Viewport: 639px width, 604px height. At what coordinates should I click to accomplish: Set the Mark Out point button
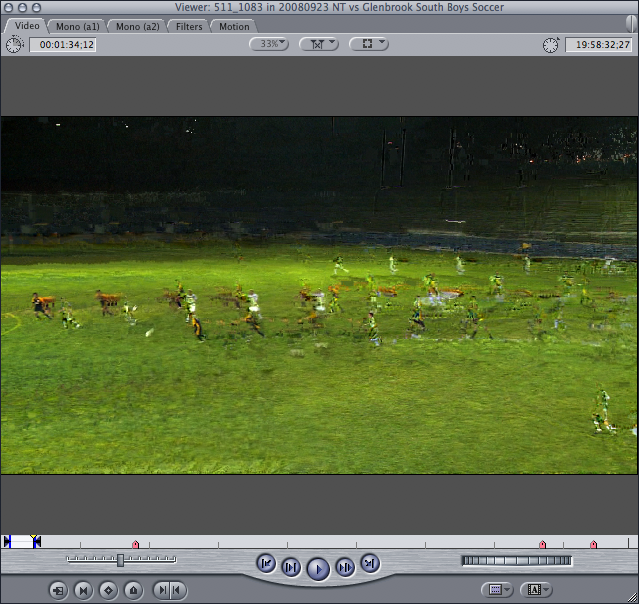(x=176, y=590)
